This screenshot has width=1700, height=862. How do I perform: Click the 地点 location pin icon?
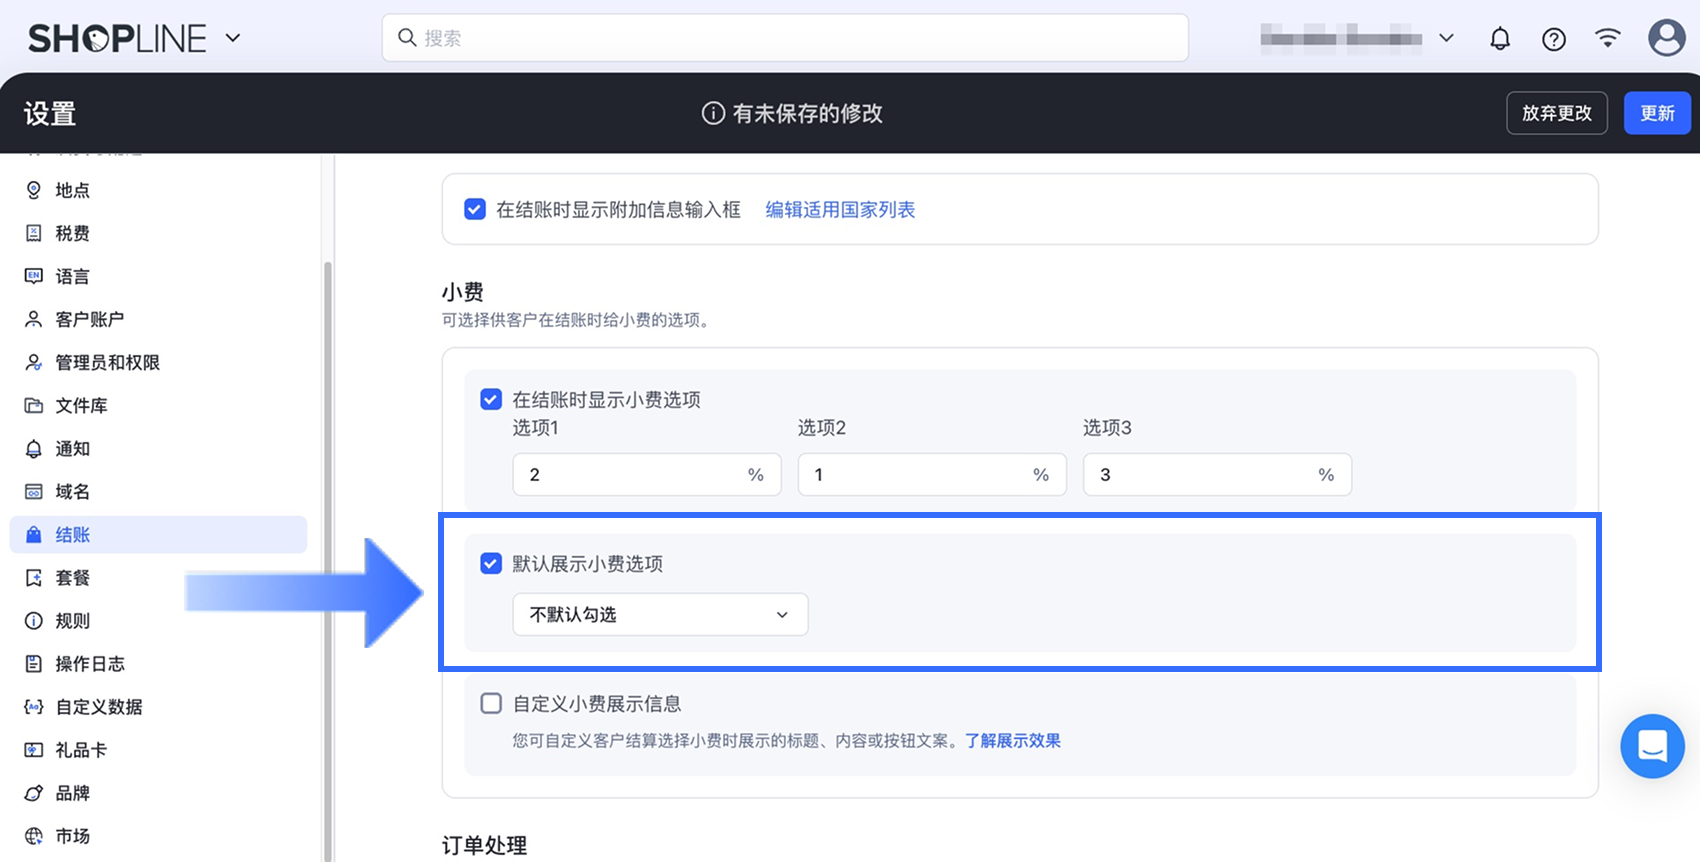(34, 190)
